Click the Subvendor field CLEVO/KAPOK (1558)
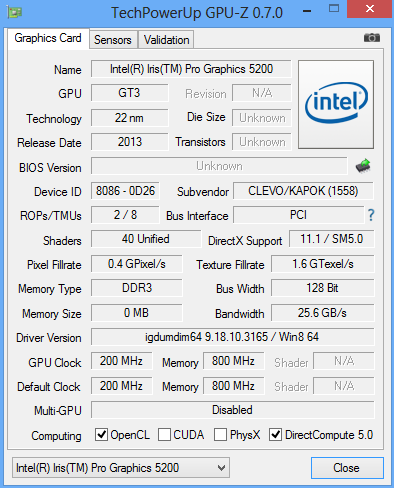Image resolution: width=394 pixels, height=488 pixels. (x=303, y=191)
